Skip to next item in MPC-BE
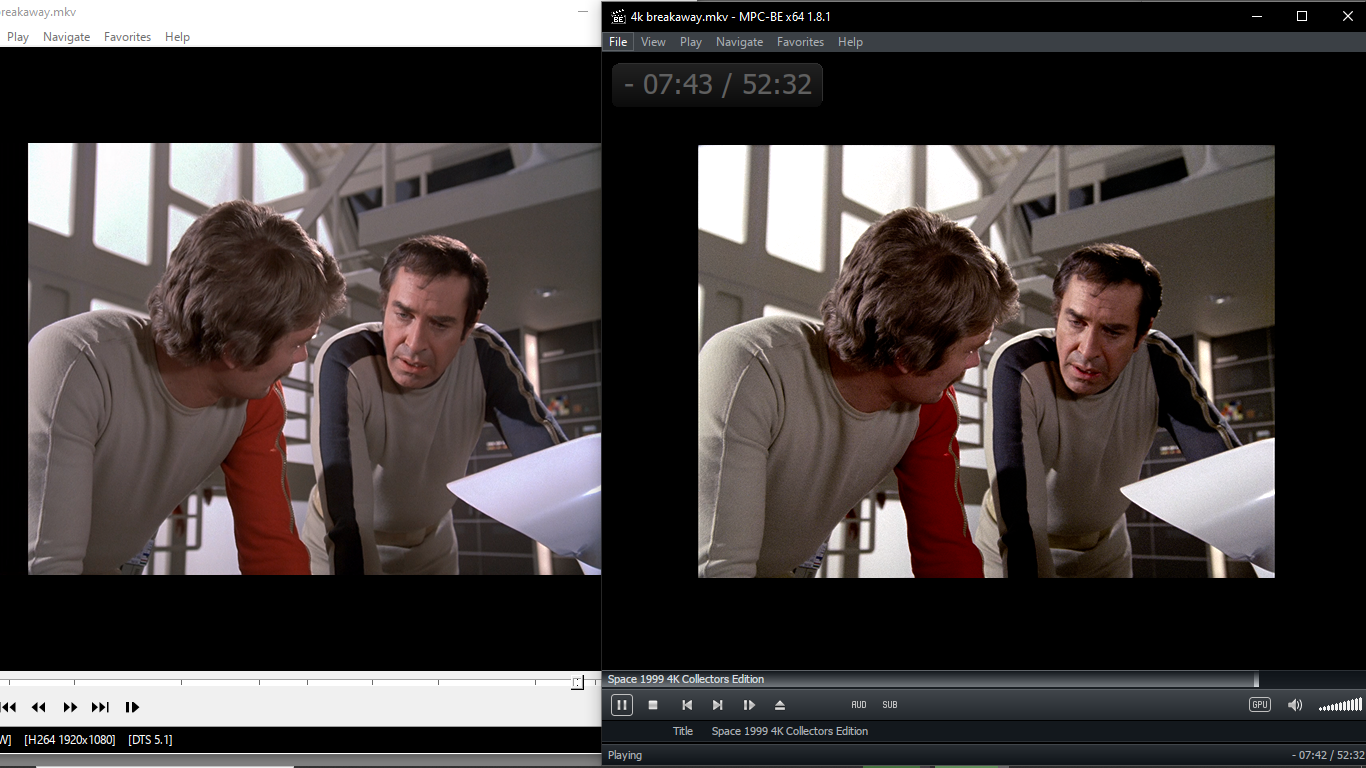This screenshot has width=1366, height=768. pyautogui.click(x=717, y=705)
